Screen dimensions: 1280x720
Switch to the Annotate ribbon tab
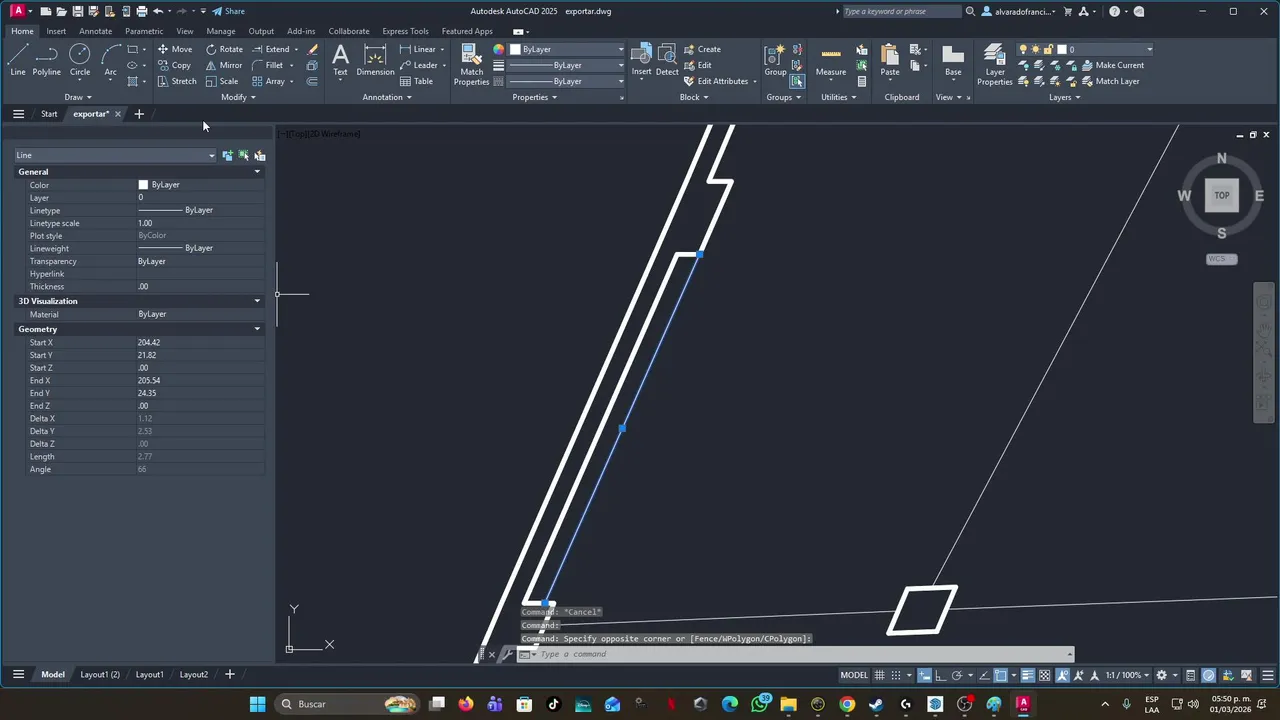pos(96,31)
